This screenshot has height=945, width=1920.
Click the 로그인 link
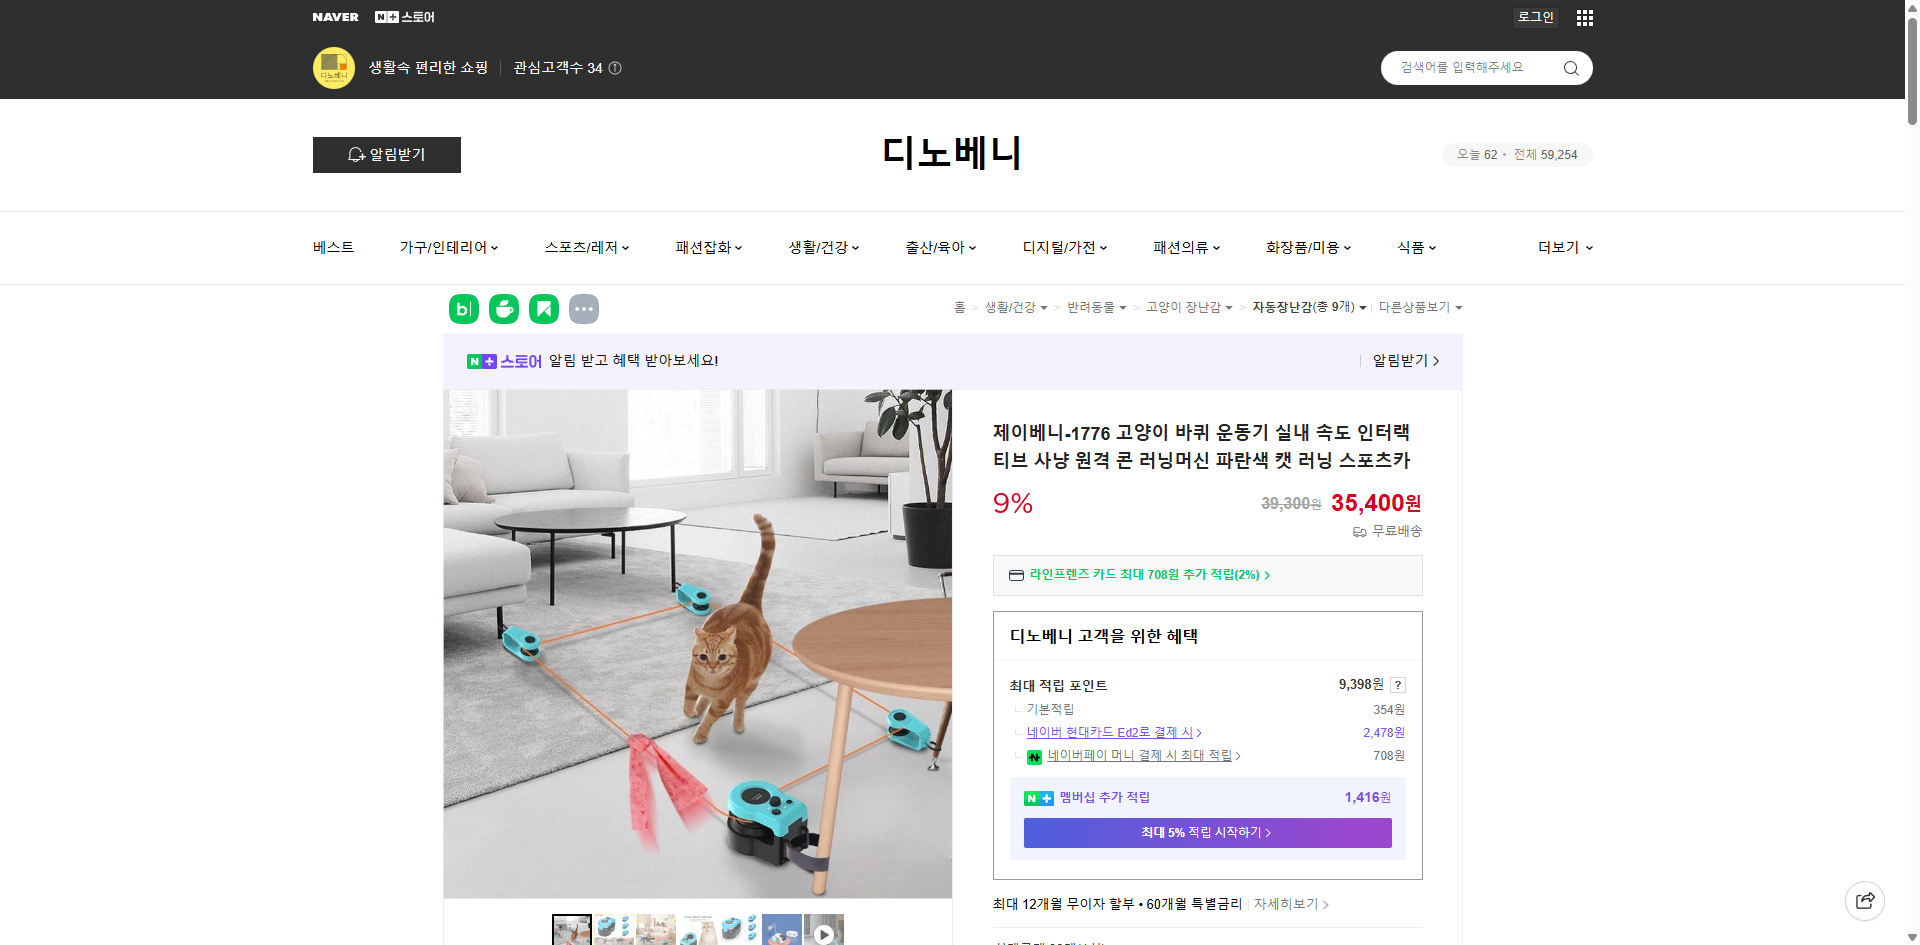pyautogui.click(x=1535, y=17)
